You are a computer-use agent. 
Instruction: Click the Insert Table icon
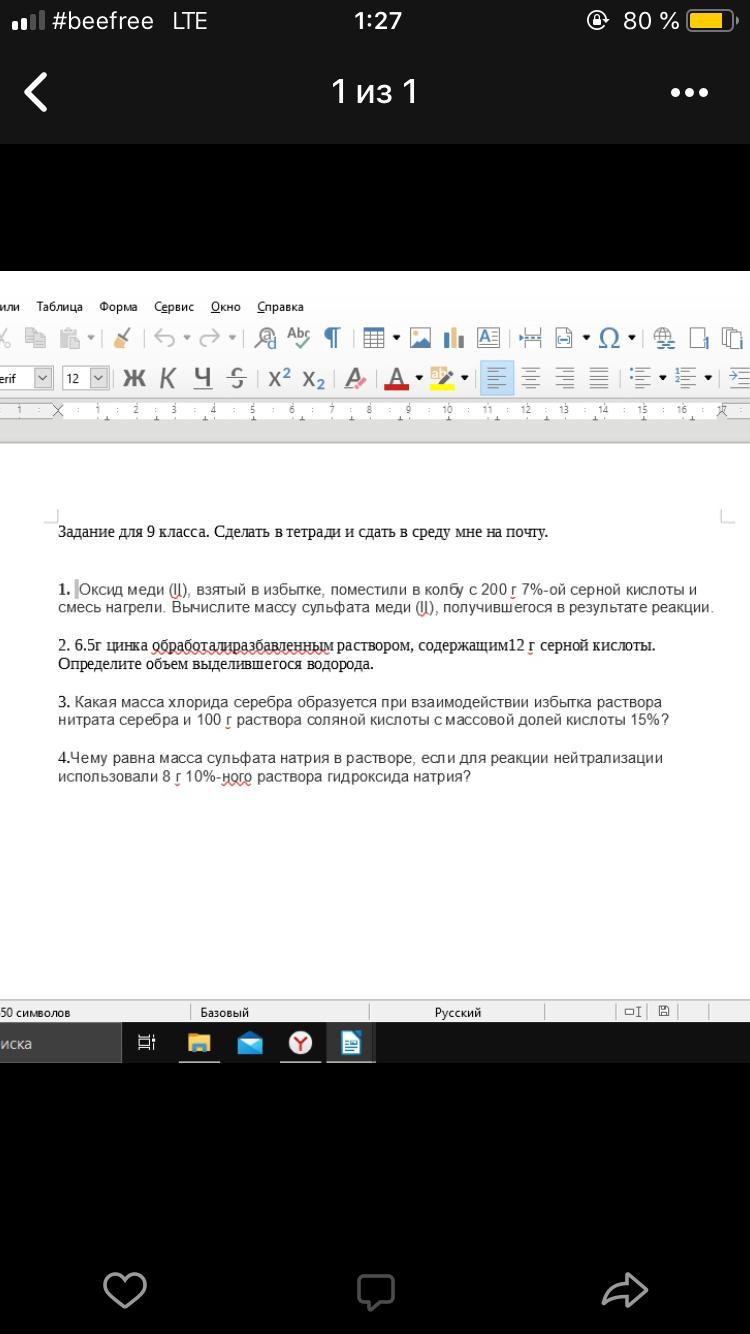click(374, 338)
